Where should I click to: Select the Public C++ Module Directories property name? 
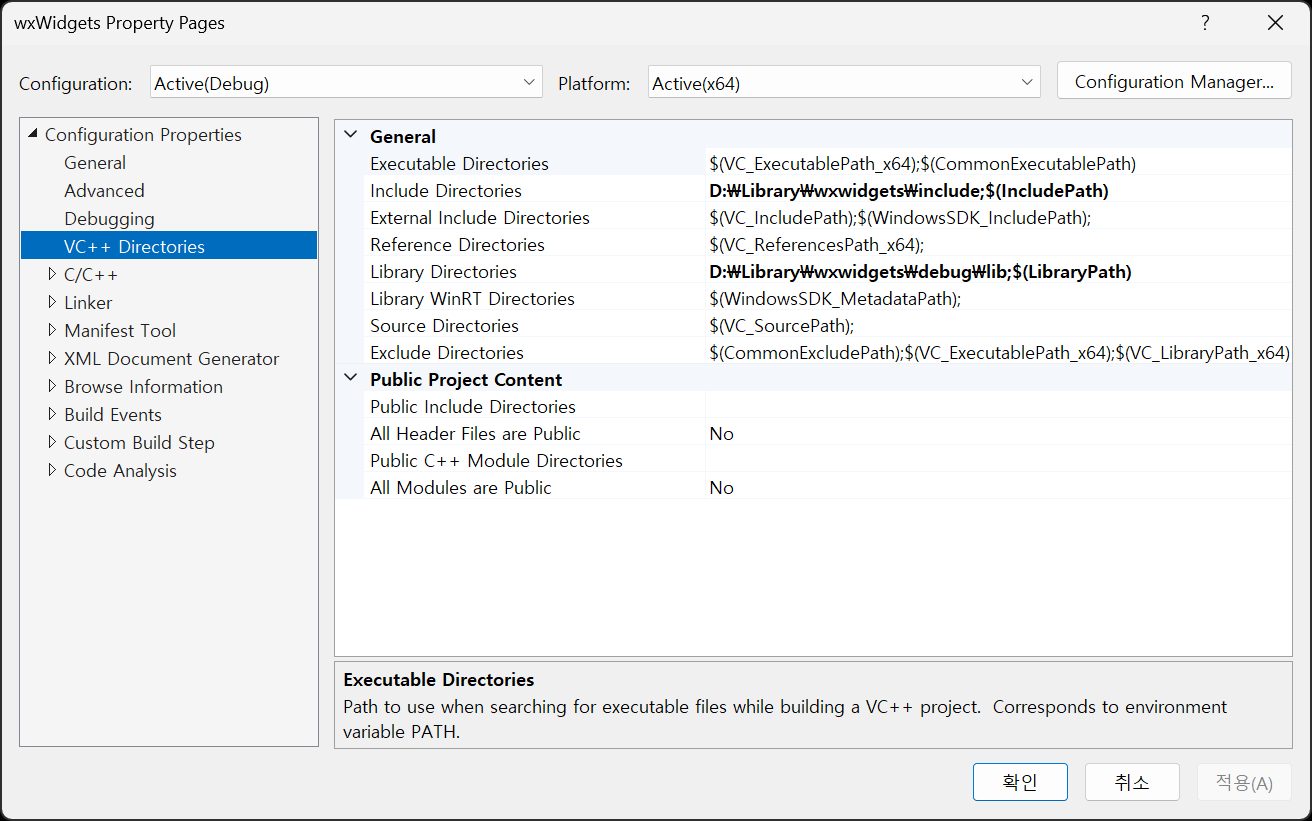click(x=496, y=460)
